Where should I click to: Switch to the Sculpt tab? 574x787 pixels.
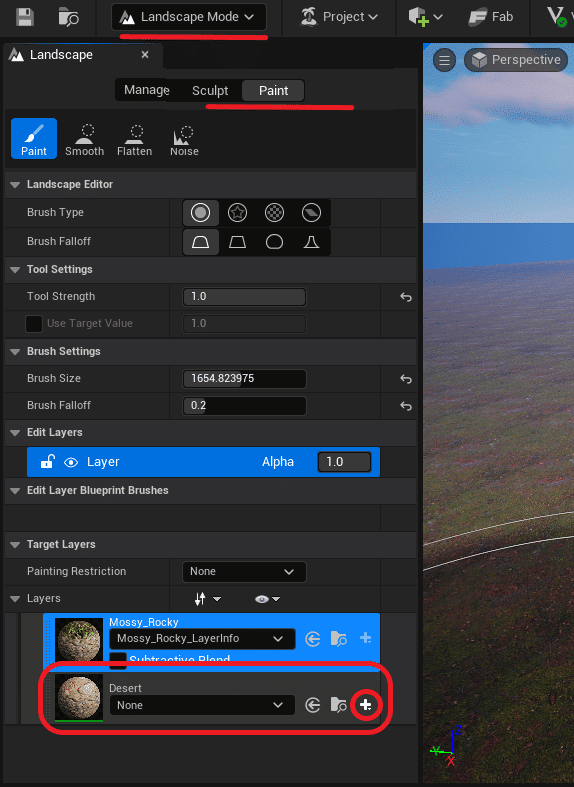[x=210, y=91]
